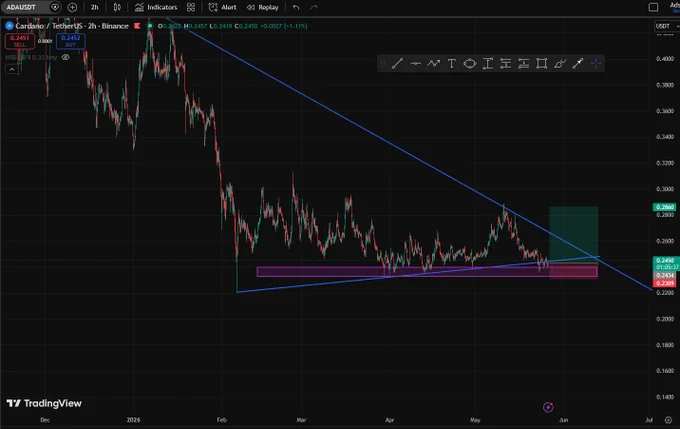Toggle indicator visibility with the eye icon

tap(65, 57)
